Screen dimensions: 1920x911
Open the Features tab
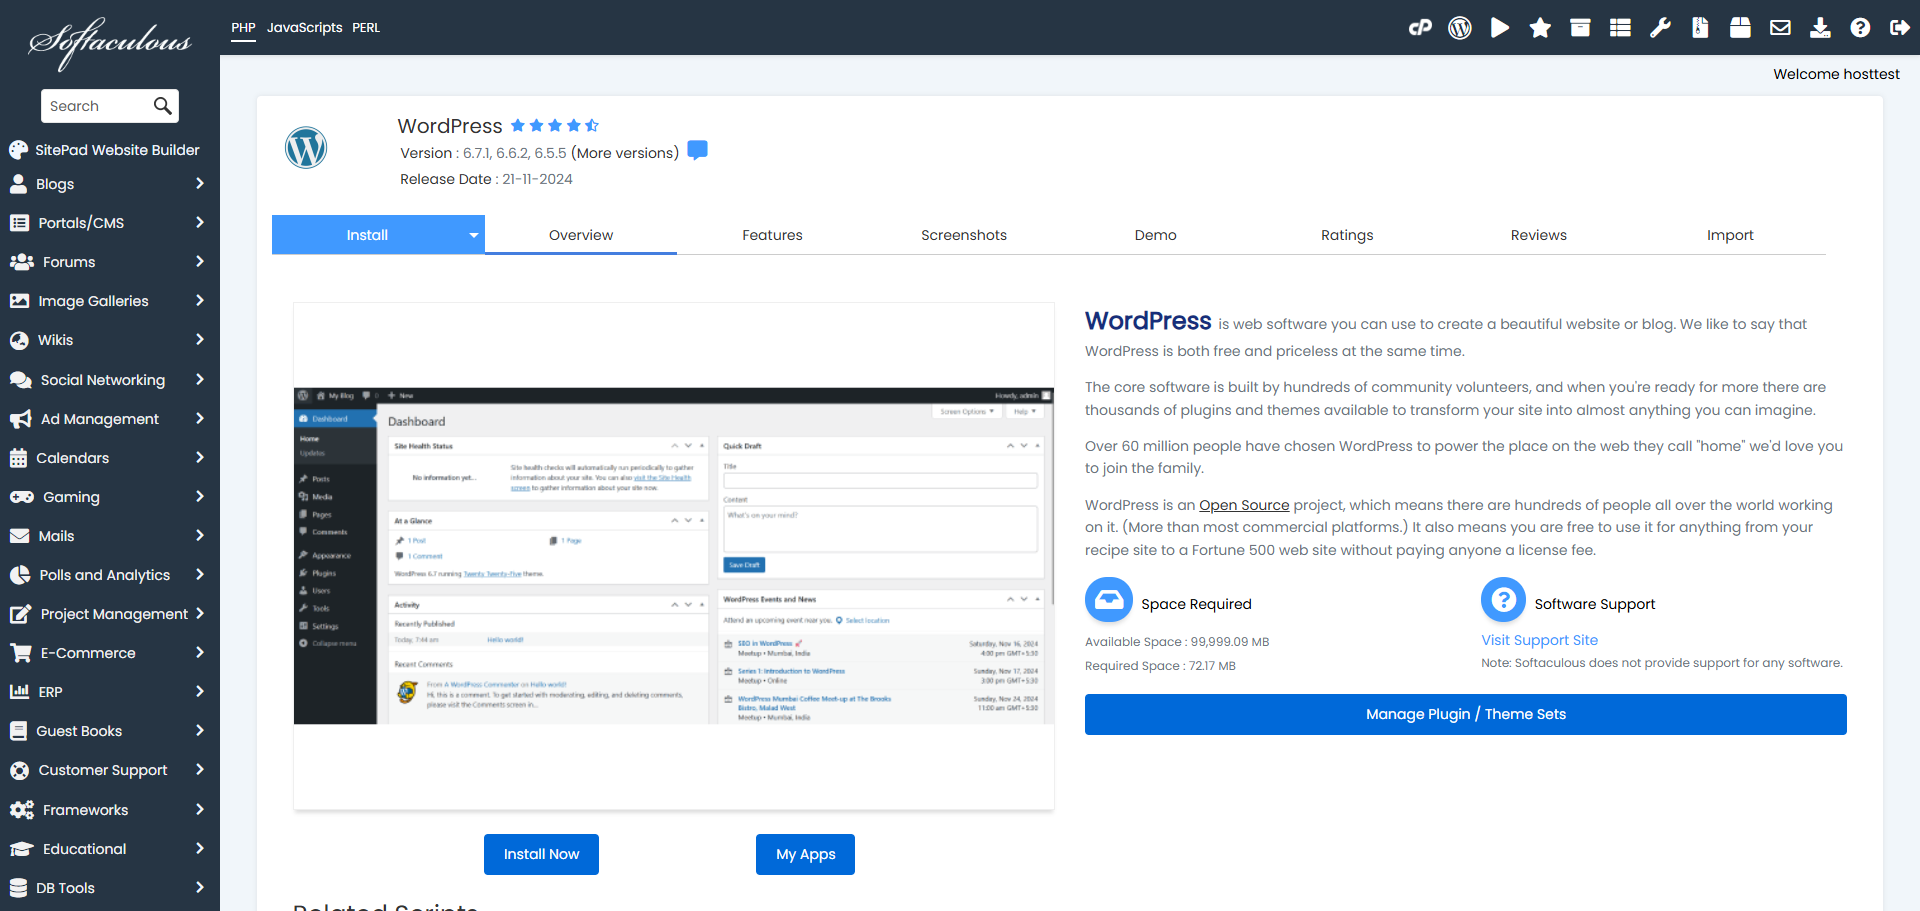tap(772, 235)
